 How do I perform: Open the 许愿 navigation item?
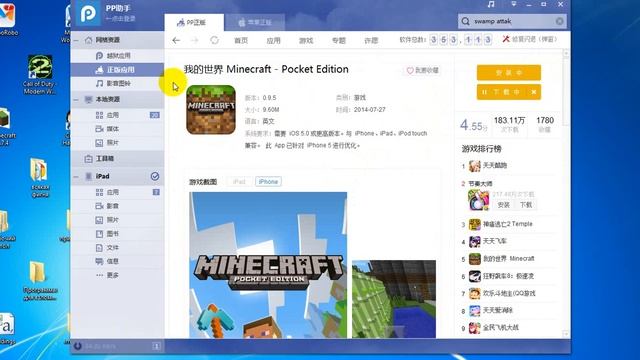(371, 40)
